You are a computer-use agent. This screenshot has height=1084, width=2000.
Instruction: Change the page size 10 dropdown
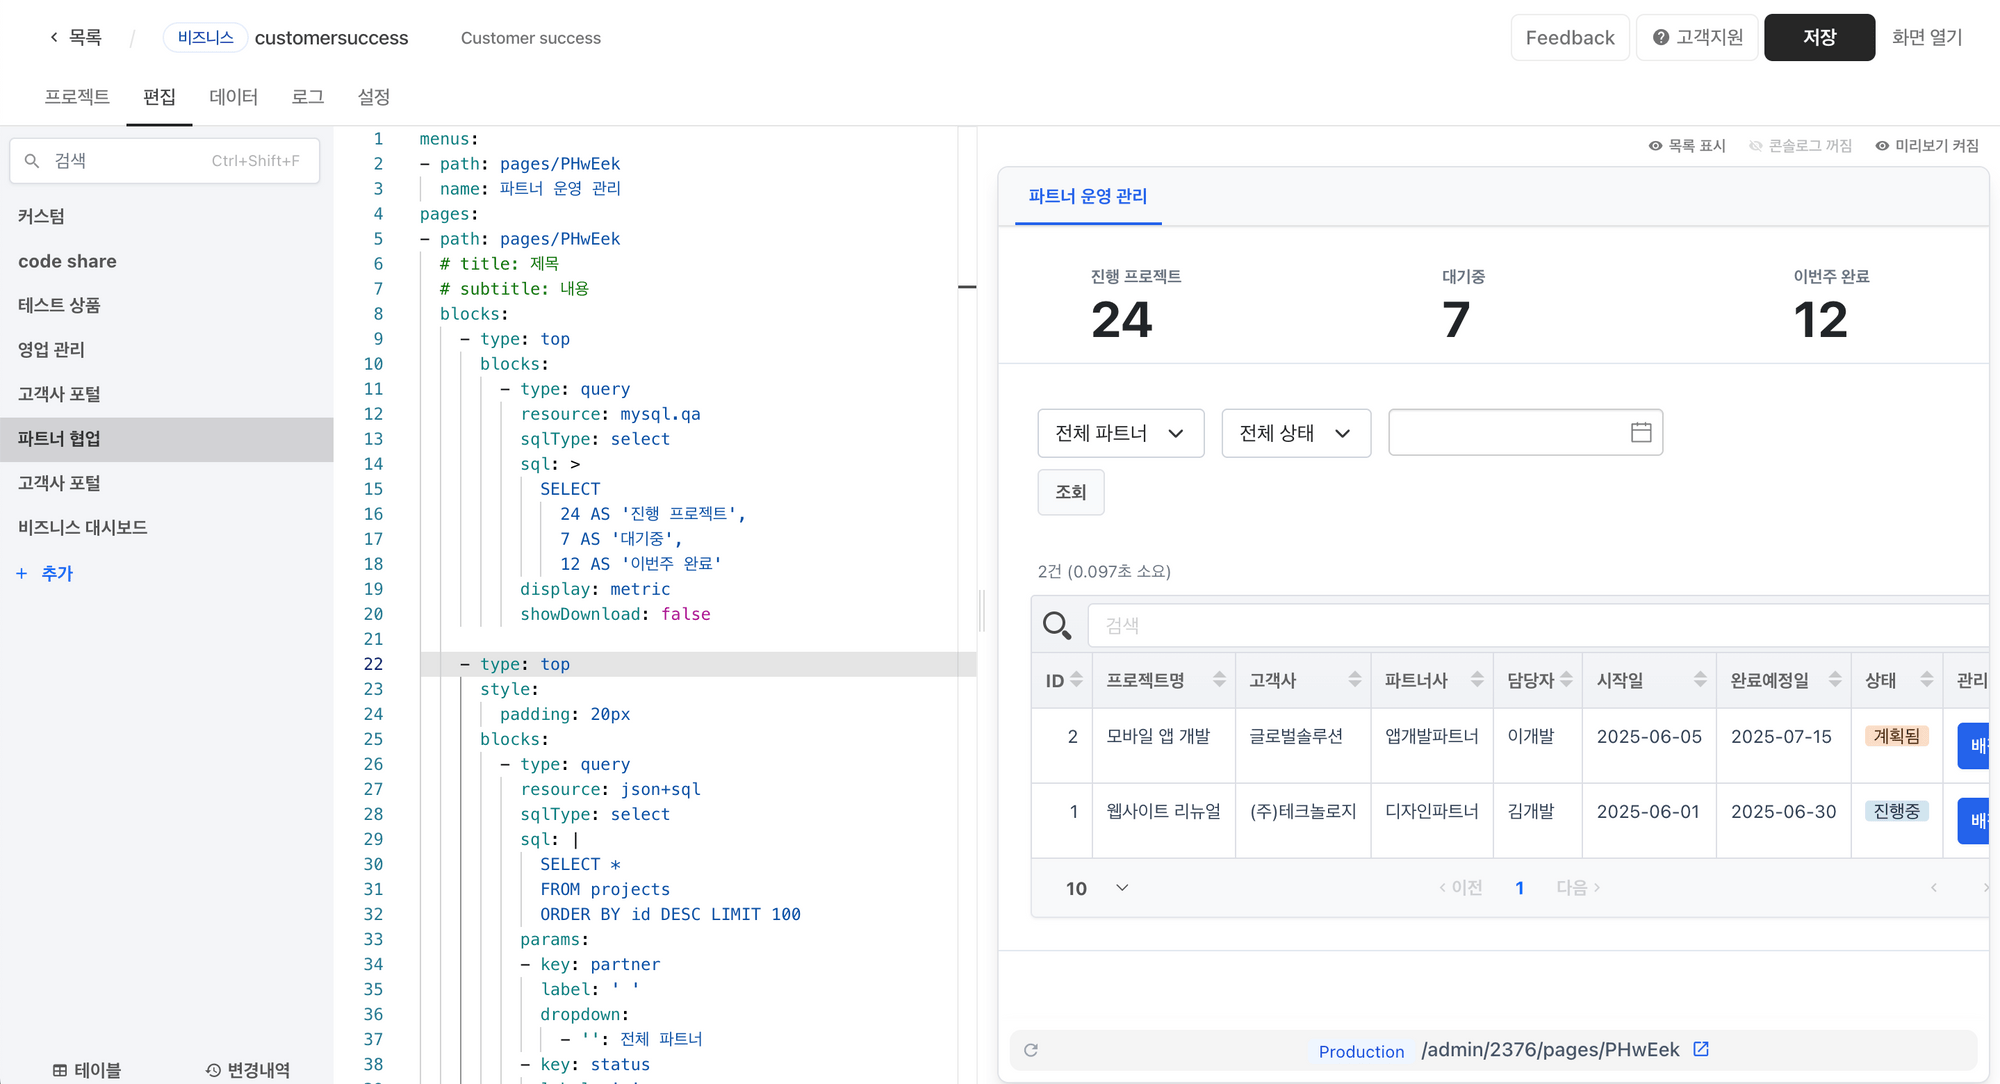(x=1095, y=887)
